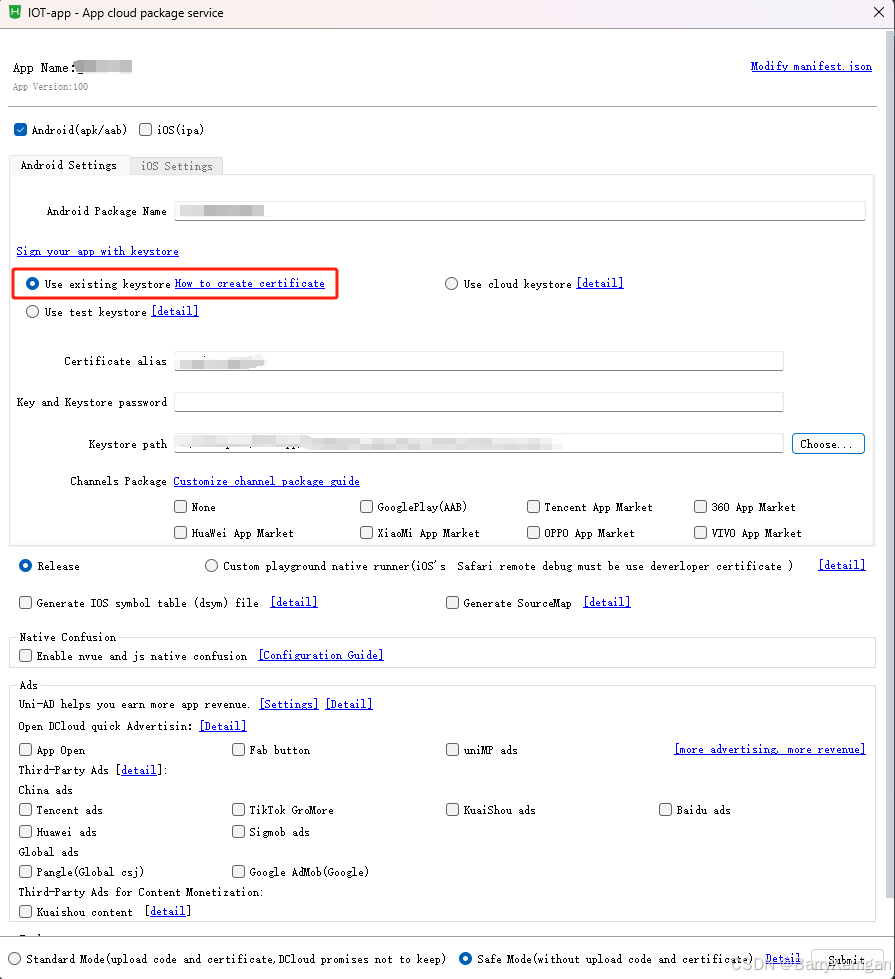This screenshot has width=895, height=979.
Task: Switch to the iOS Settings tab
Action: tap(176, 166)
